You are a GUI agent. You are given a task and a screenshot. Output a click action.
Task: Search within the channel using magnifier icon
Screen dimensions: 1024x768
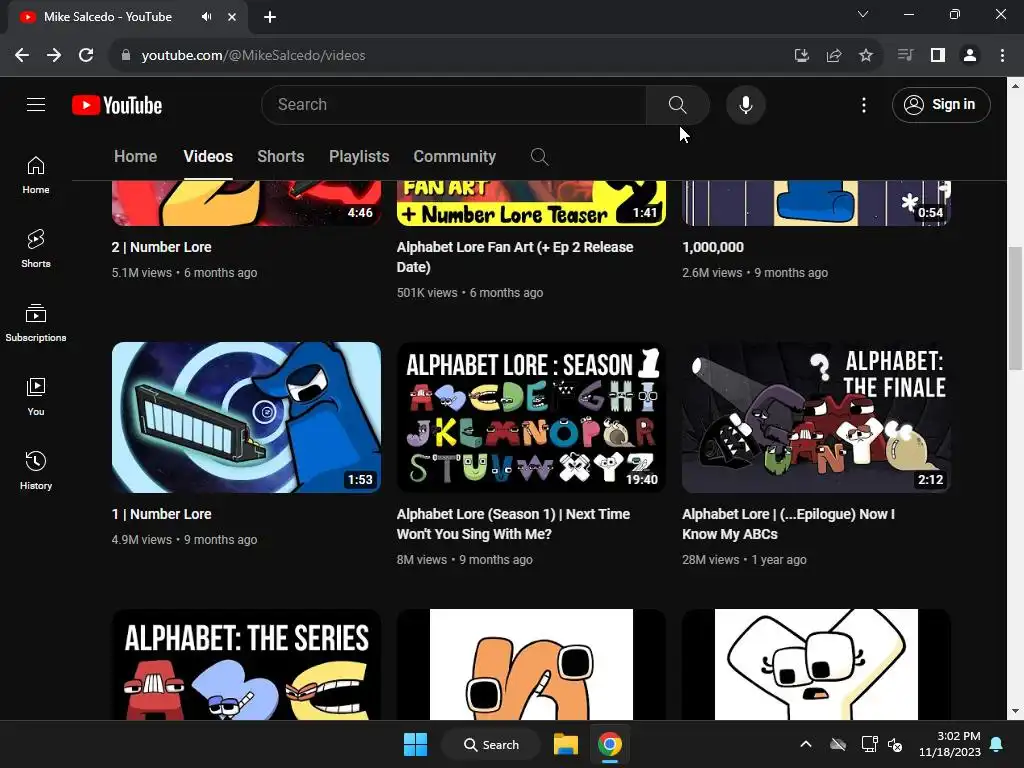pos(539,157)
